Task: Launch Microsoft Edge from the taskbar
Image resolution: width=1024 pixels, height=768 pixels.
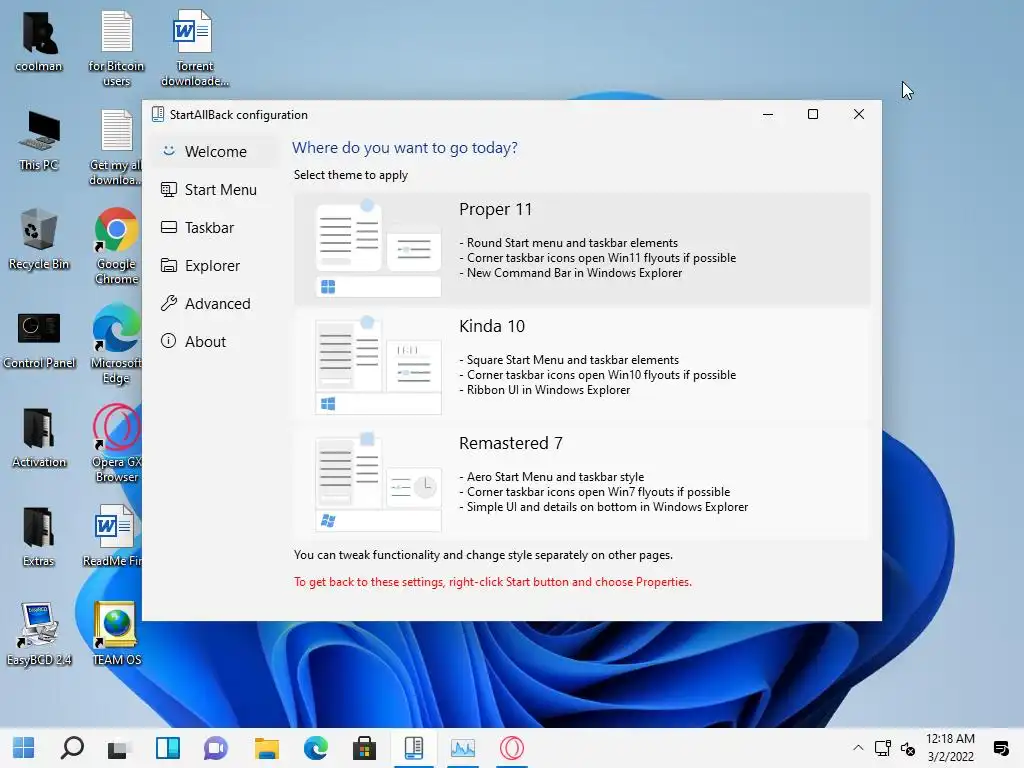Action: 315,748
